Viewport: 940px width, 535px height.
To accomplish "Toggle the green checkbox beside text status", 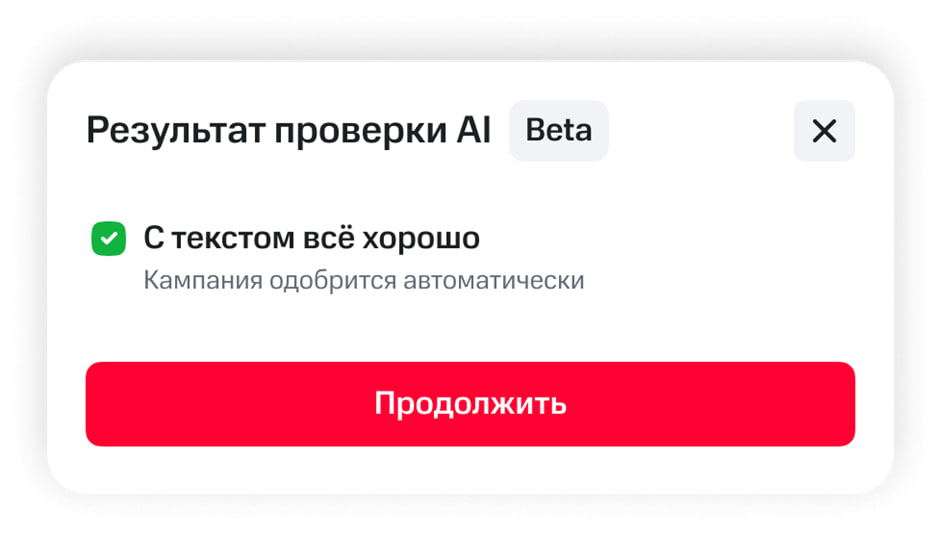I will tap(109, 239).
